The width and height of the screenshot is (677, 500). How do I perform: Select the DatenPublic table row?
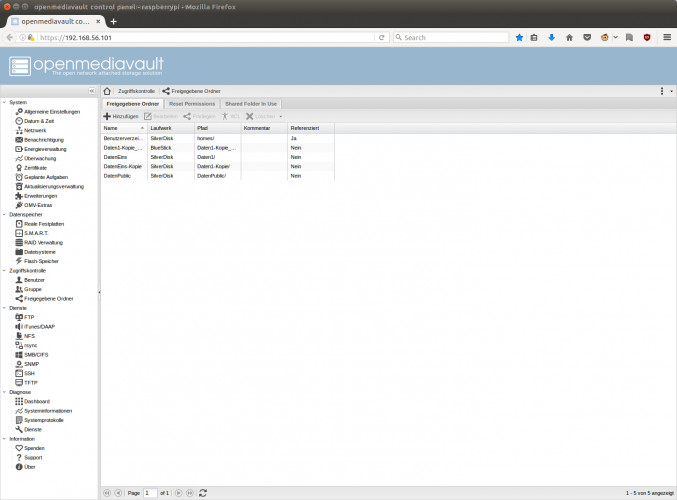[218, 176]
